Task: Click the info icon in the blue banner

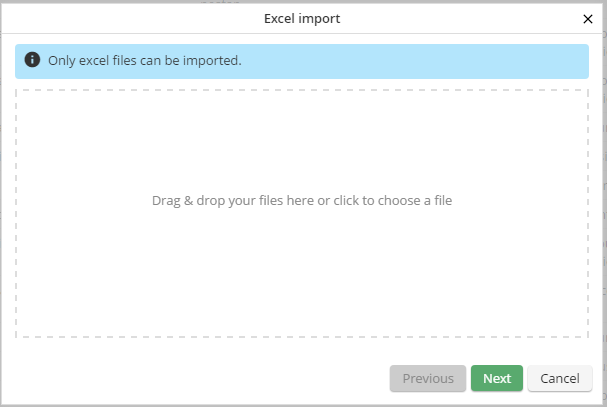Action: (x=32, y=60)
